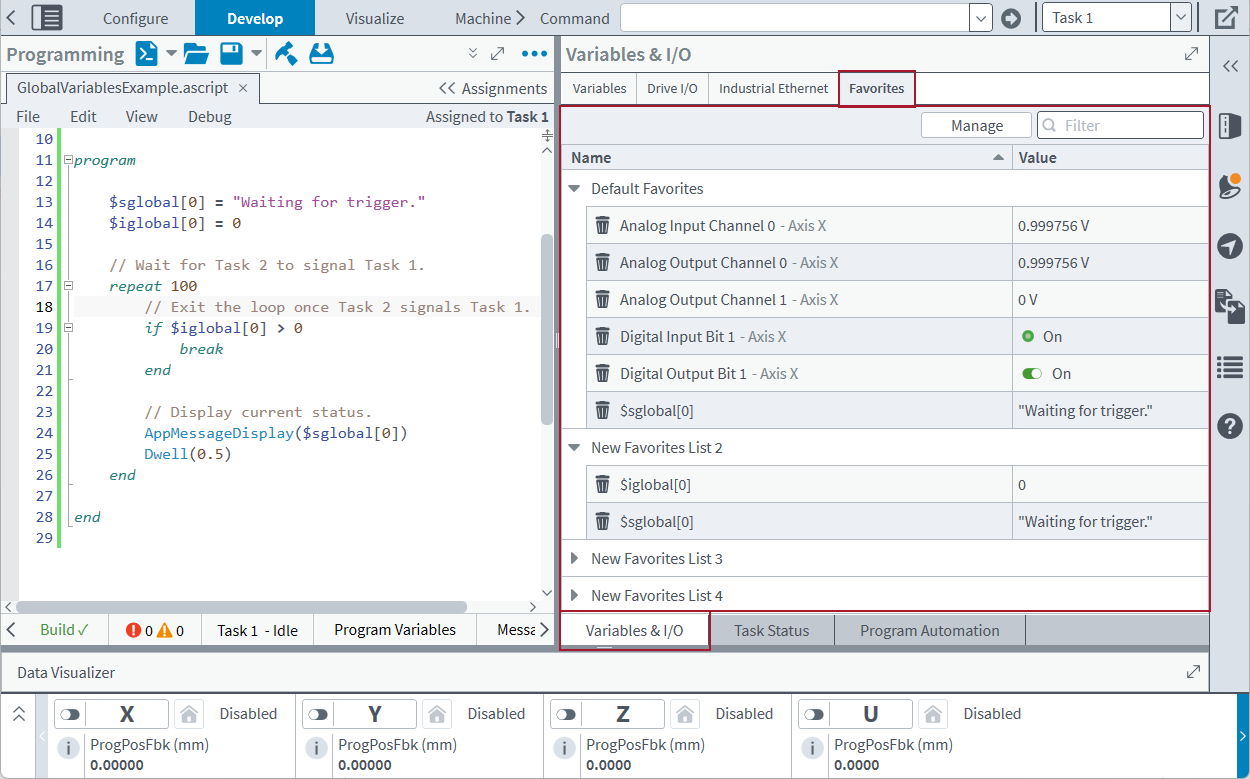Click the save floppy disk icon
This screenshot has width=1250, height=779.
point(232,54)
